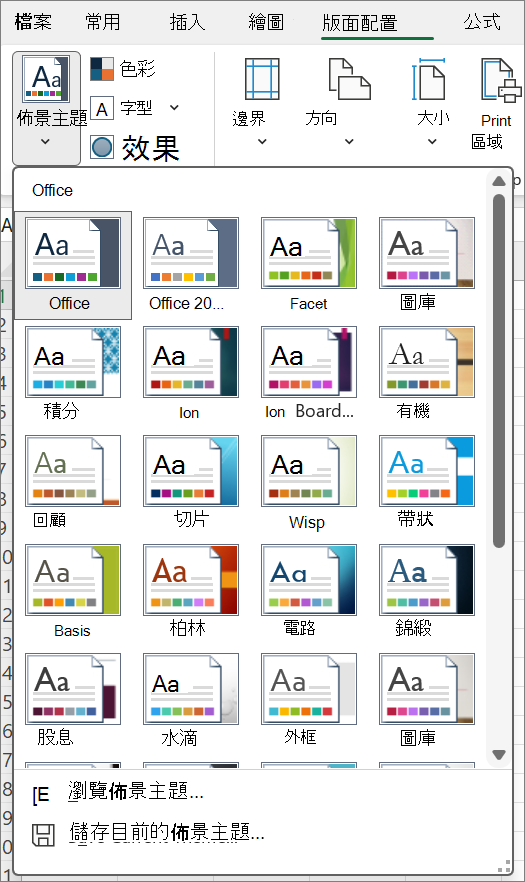Viewport: 525px width, 882px height.
Task: Open the 色彩 theme colors menu
Action: (123, 69)
